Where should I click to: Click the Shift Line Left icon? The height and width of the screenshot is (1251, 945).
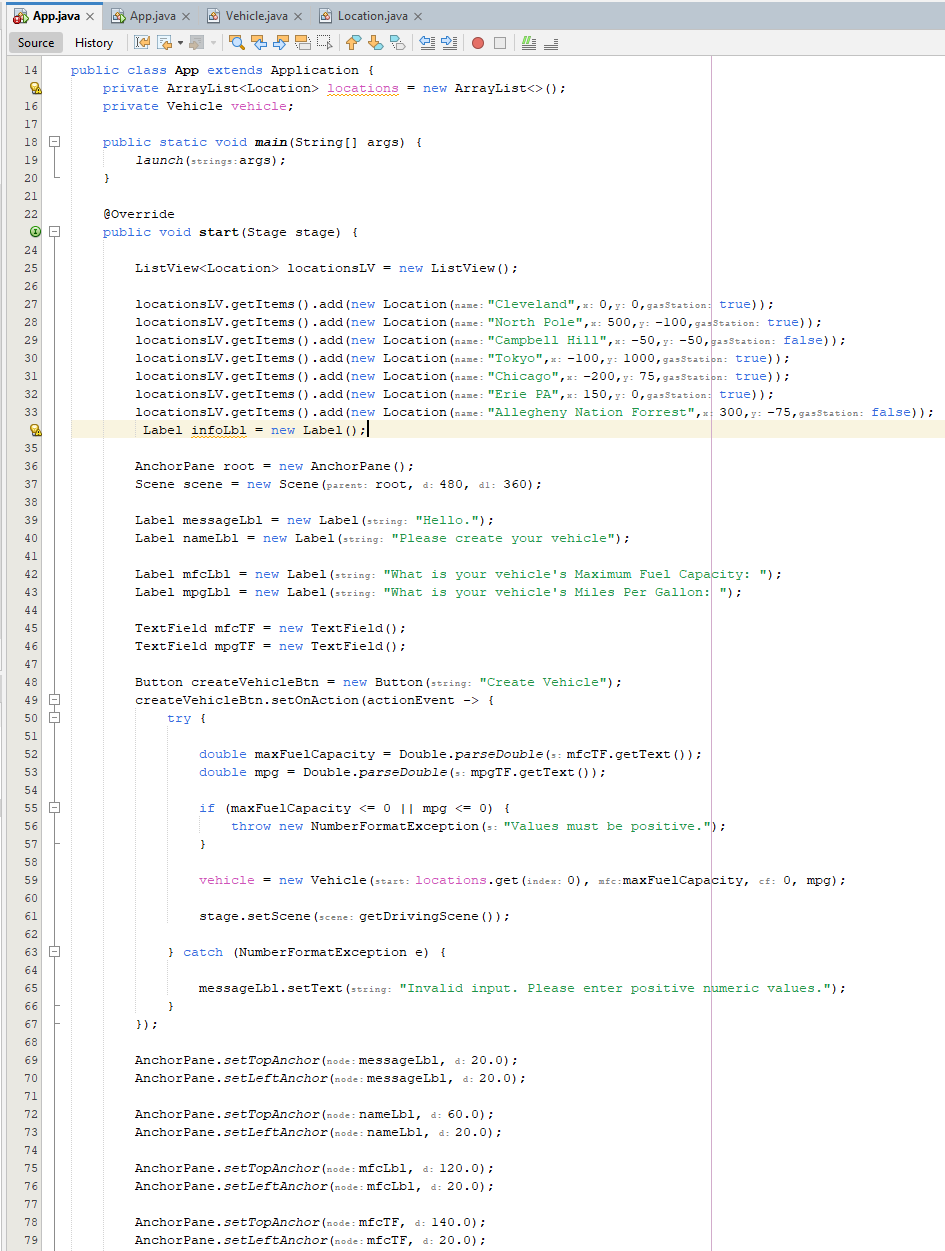[x=427, y=42]
